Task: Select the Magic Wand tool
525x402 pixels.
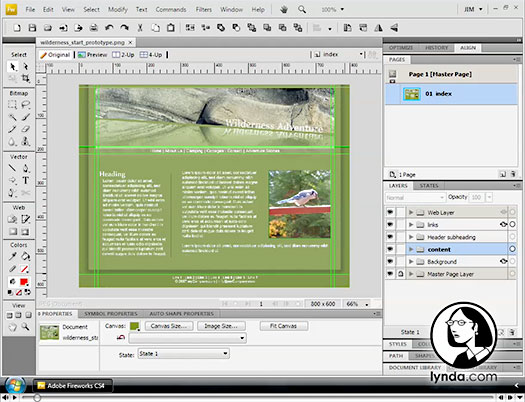Action: tap(13, 117)
